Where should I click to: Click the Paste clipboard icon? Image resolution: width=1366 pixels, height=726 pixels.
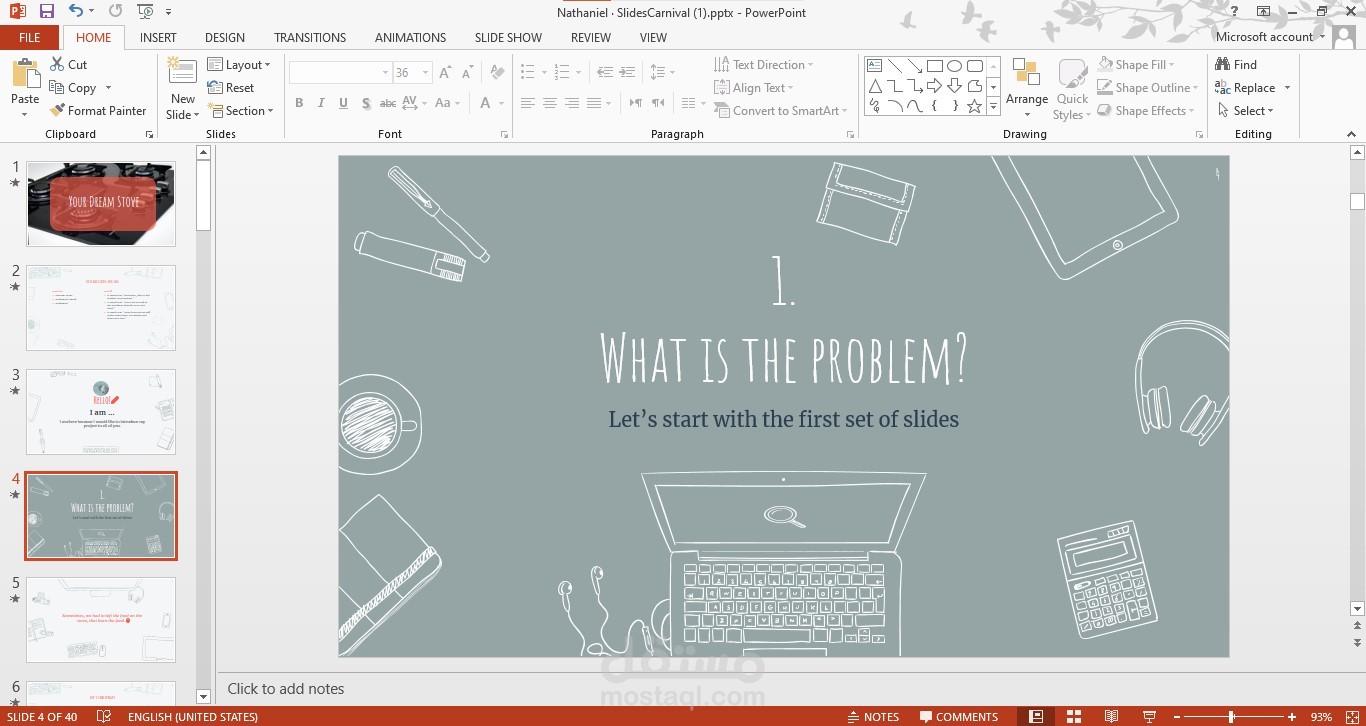click(25, 73)
